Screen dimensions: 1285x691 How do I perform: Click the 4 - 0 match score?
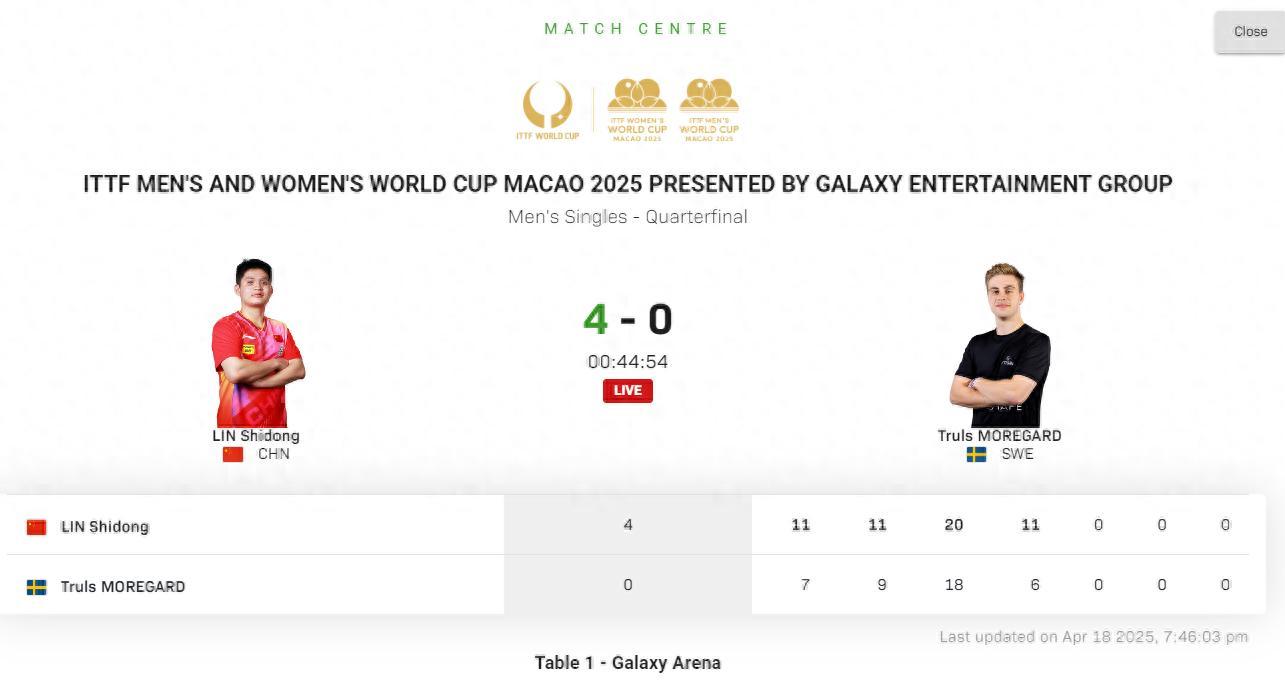(x=628, y=320)
